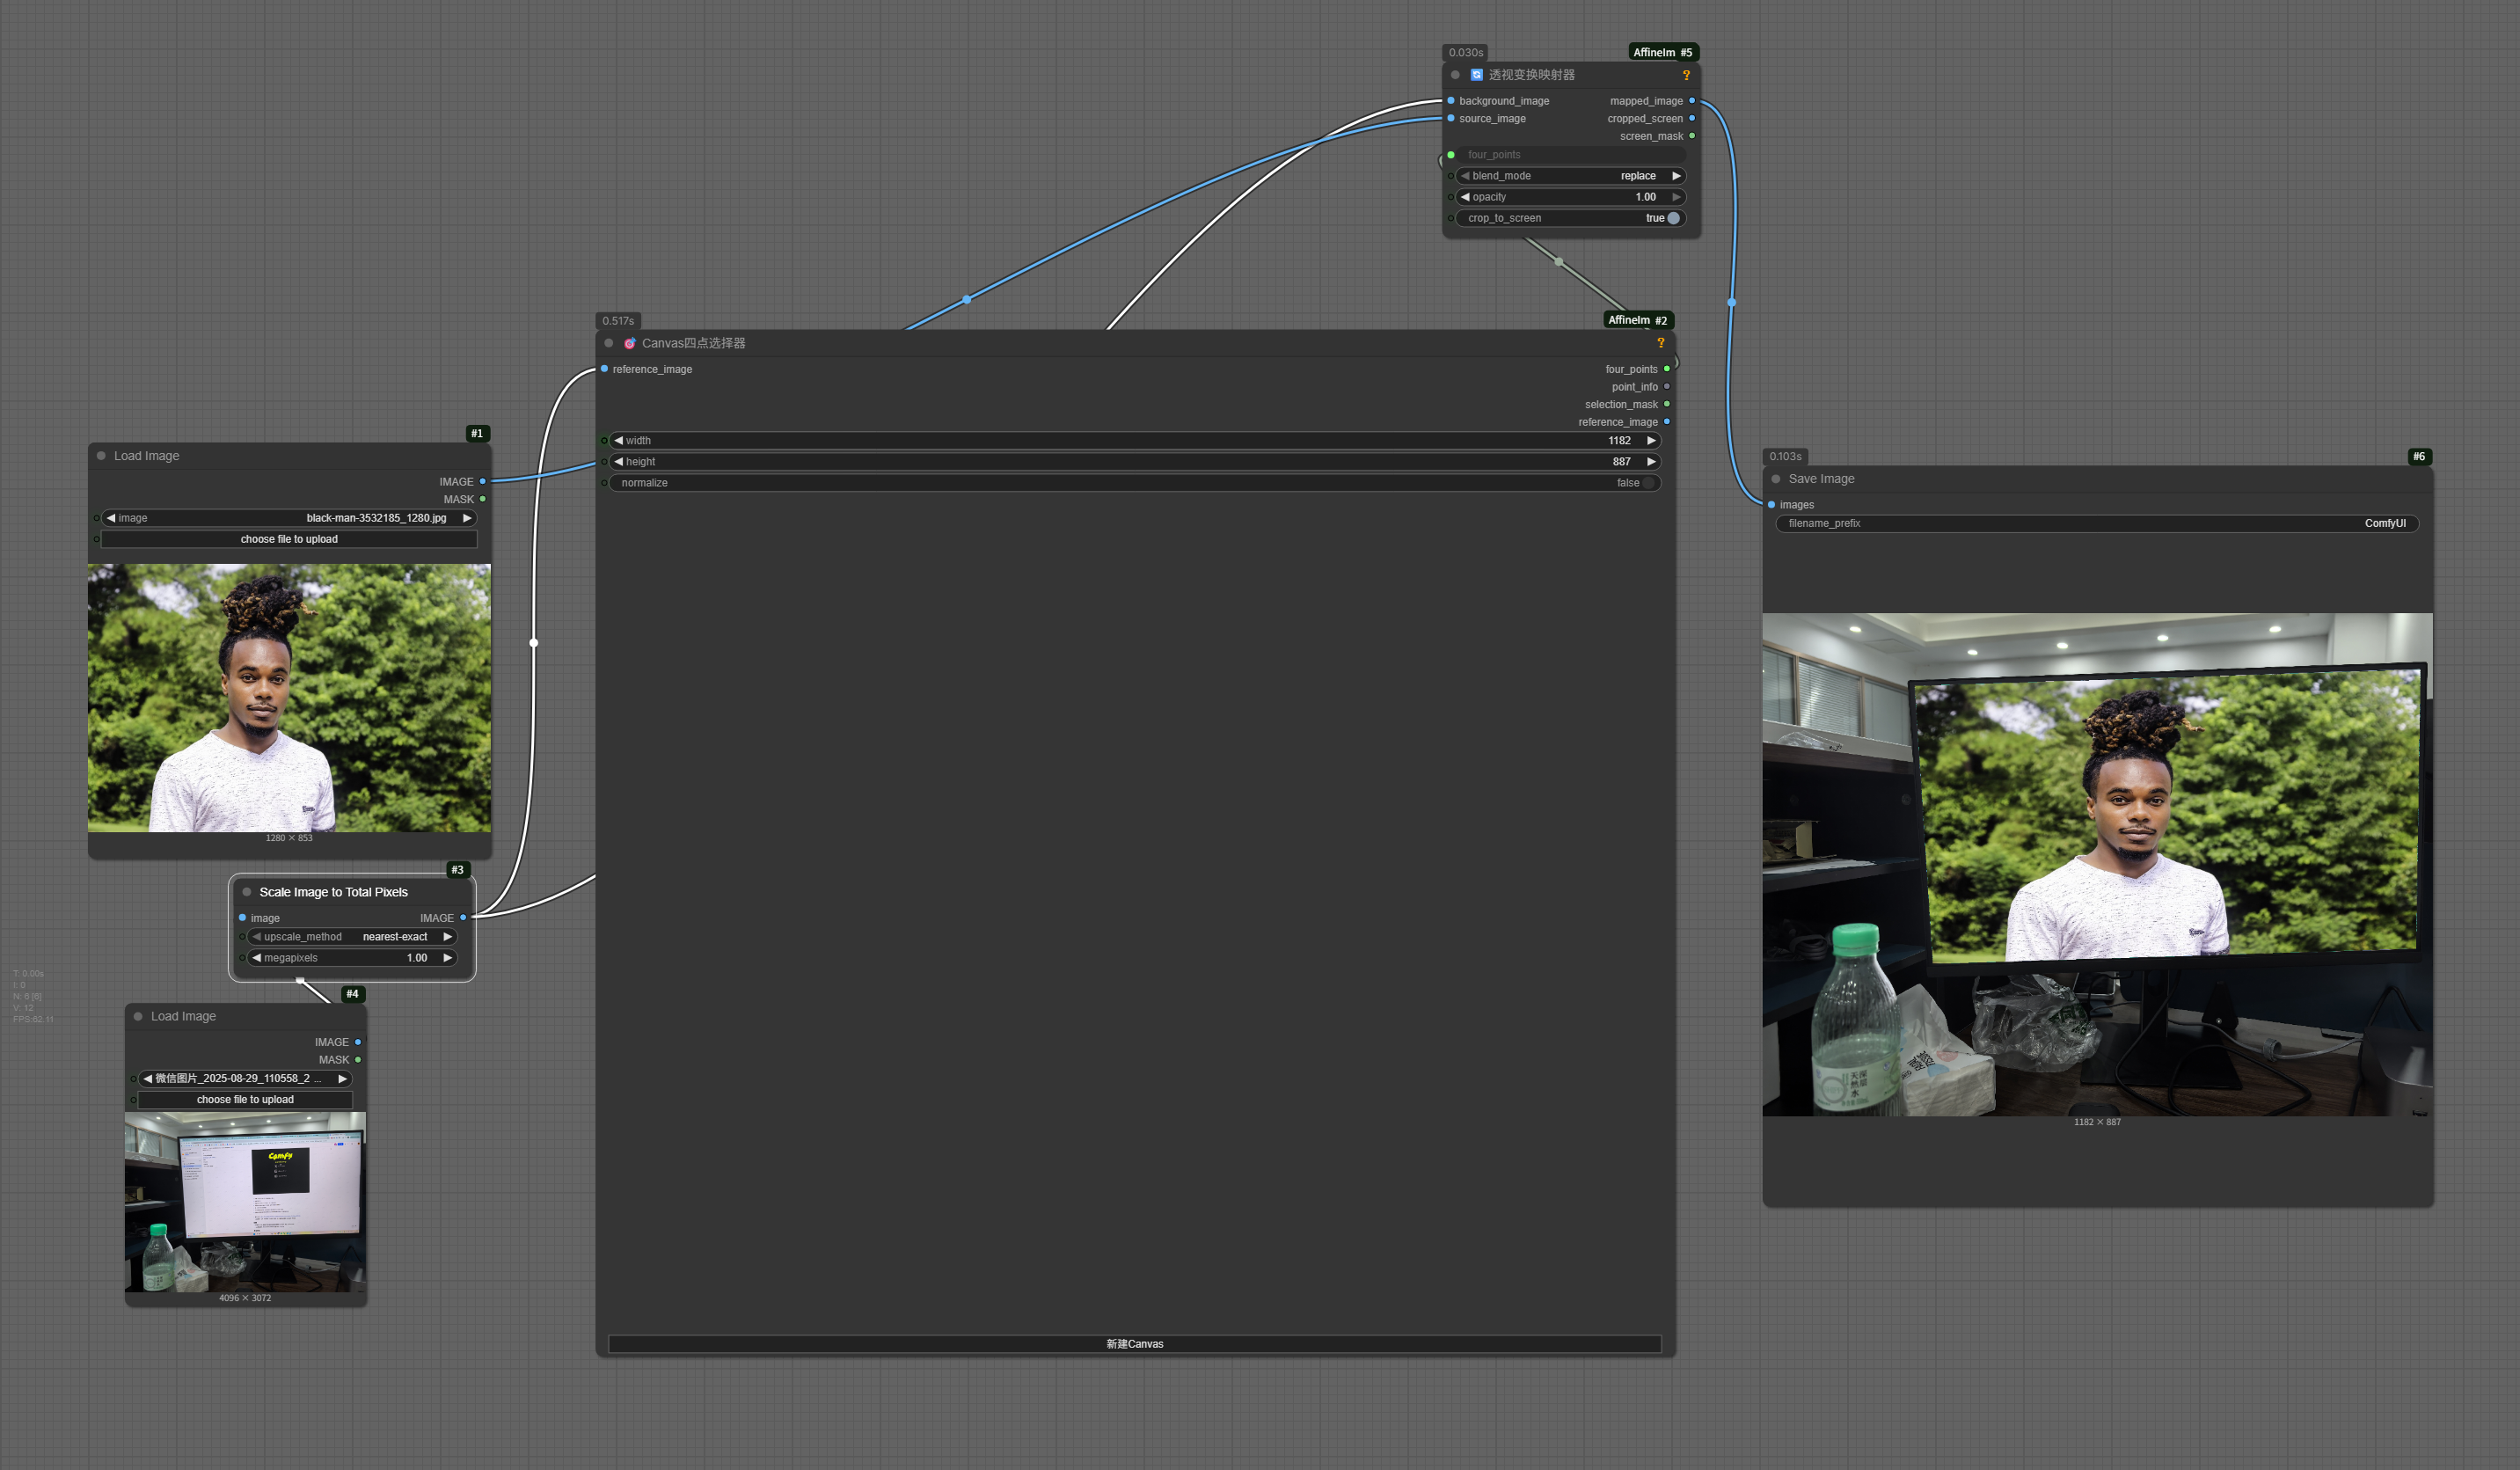Viewport: 2520px width, 1470px height.
Task: Click the saved output image preview in Save Image
Action: pyautogui.click(x=2097, y=865)
